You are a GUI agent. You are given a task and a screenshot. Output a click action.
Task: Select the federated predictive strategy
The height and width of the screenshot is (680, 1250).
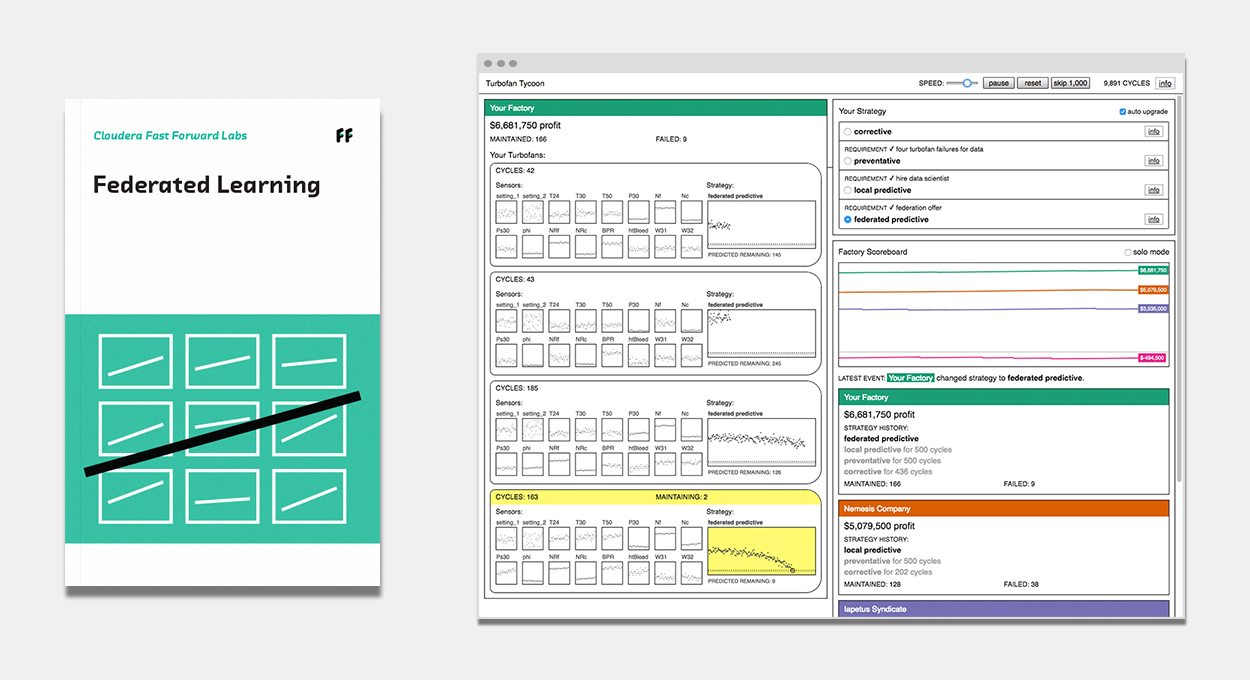coord(848,219)
